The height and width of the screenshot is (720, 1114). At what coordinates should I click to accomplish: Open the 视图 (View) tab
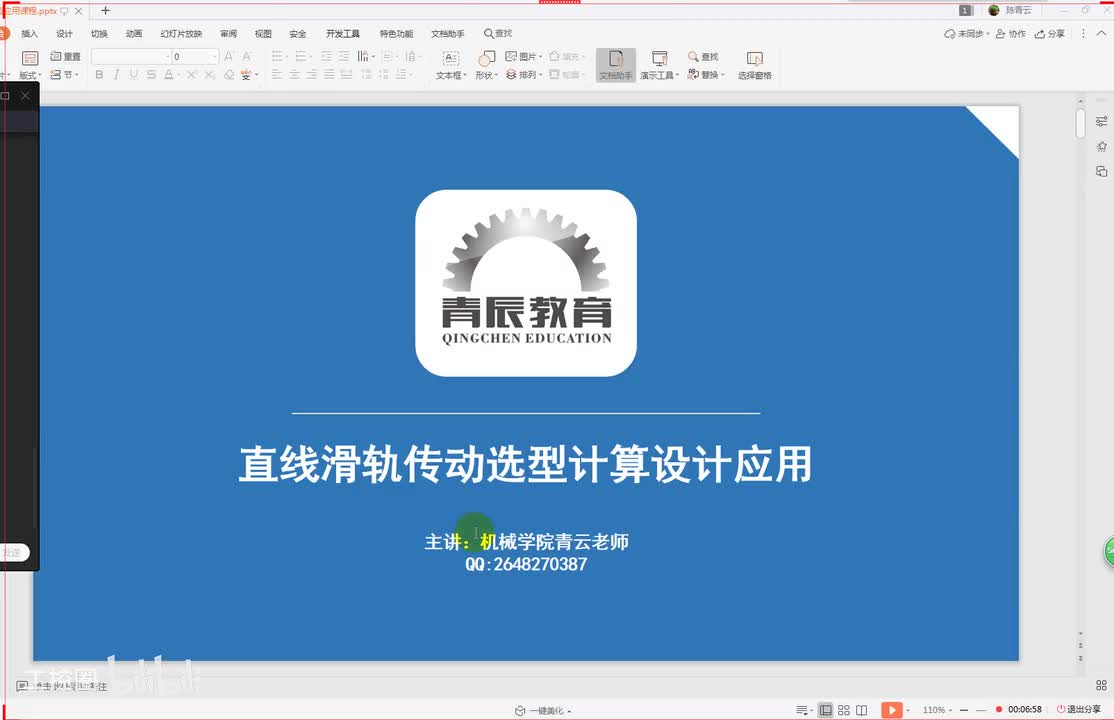pyautogui.click(x=264, y=33)
